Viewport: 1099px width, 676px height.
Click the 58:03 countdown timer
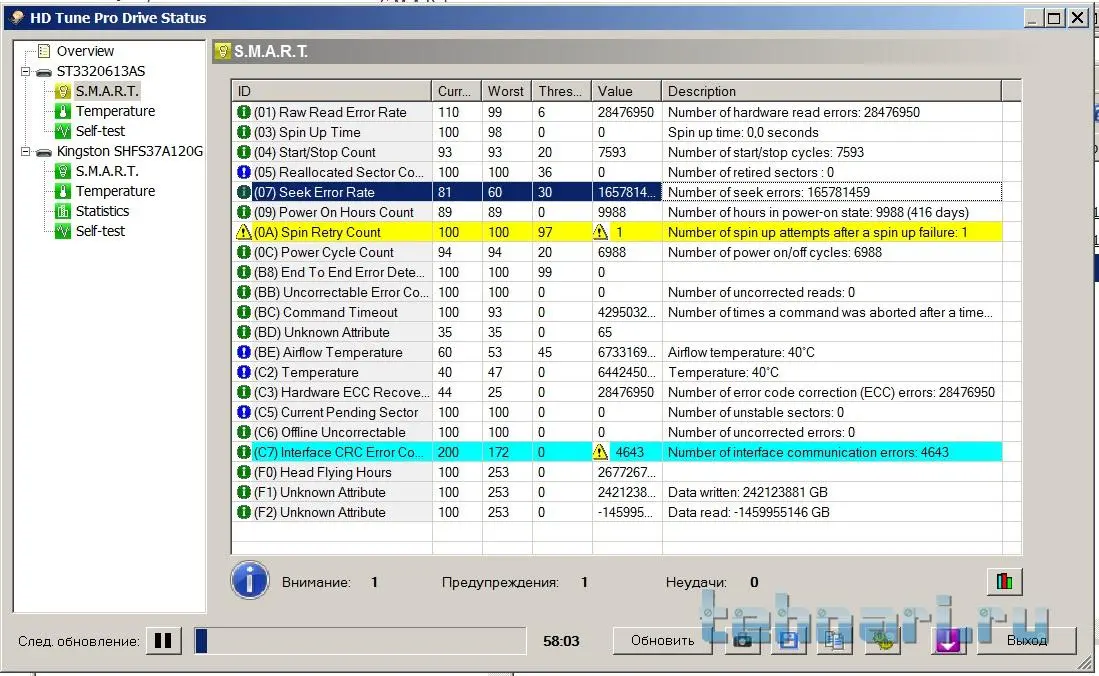(x=561, y=641)
